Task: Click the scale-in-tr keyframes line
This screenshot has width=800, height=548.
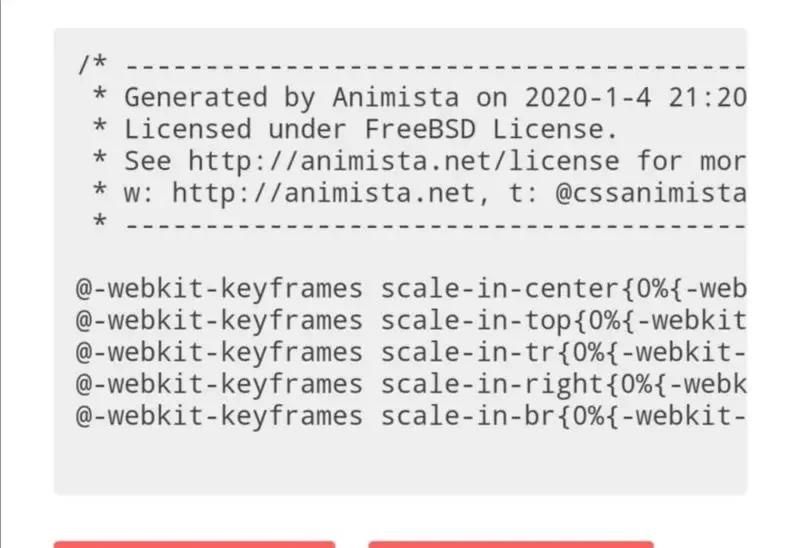Action: (410, 352)
